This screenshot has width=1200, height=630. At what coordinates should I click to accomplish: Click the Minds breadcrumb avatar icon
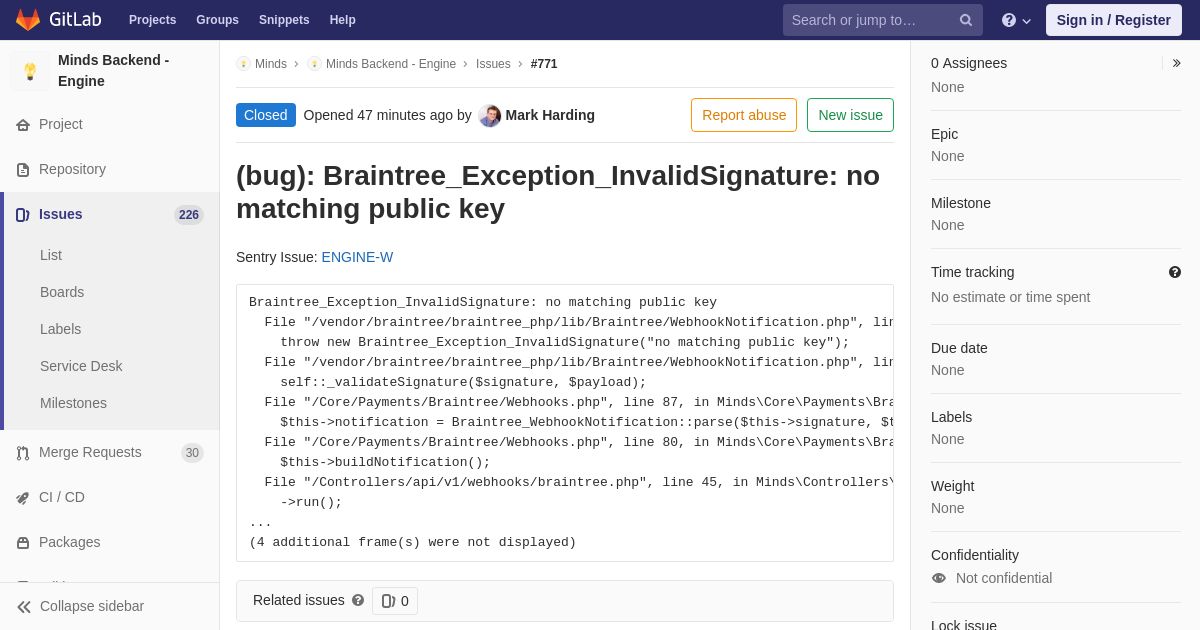pyautogui.click(x=243, y=64)
